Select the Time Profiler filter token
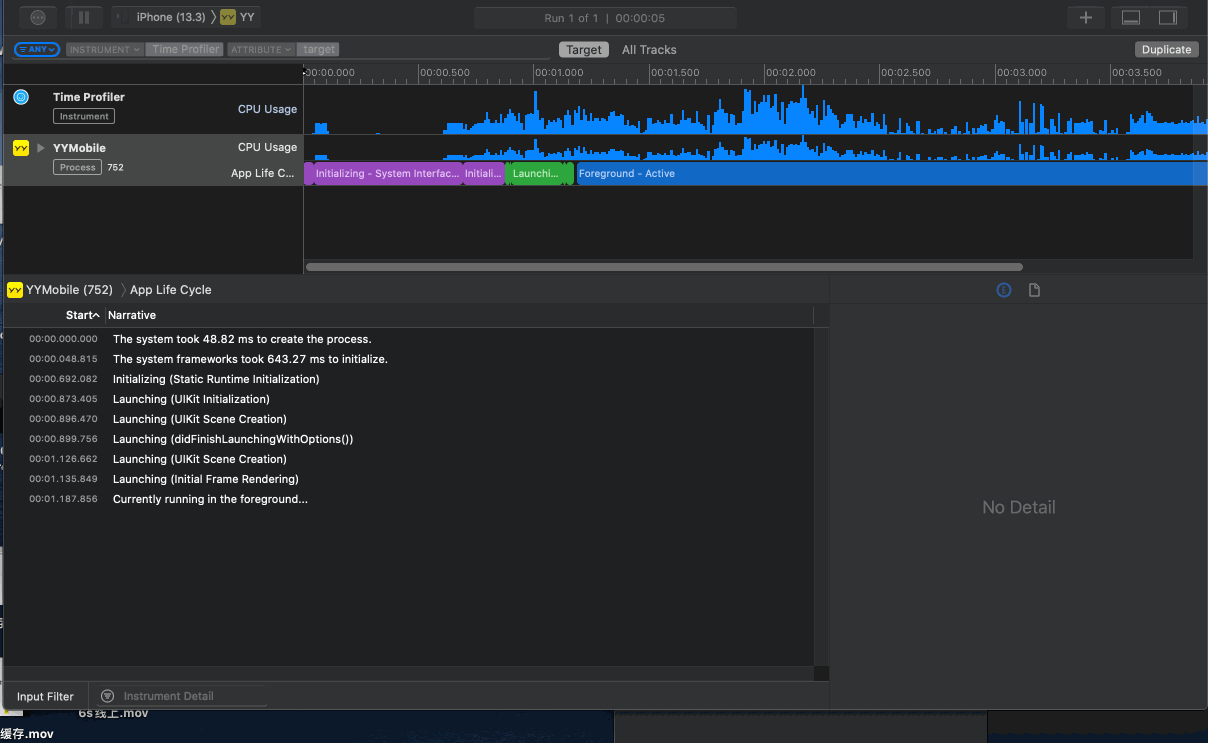Viewport: 1208px width, 743px height. (186, 49)
